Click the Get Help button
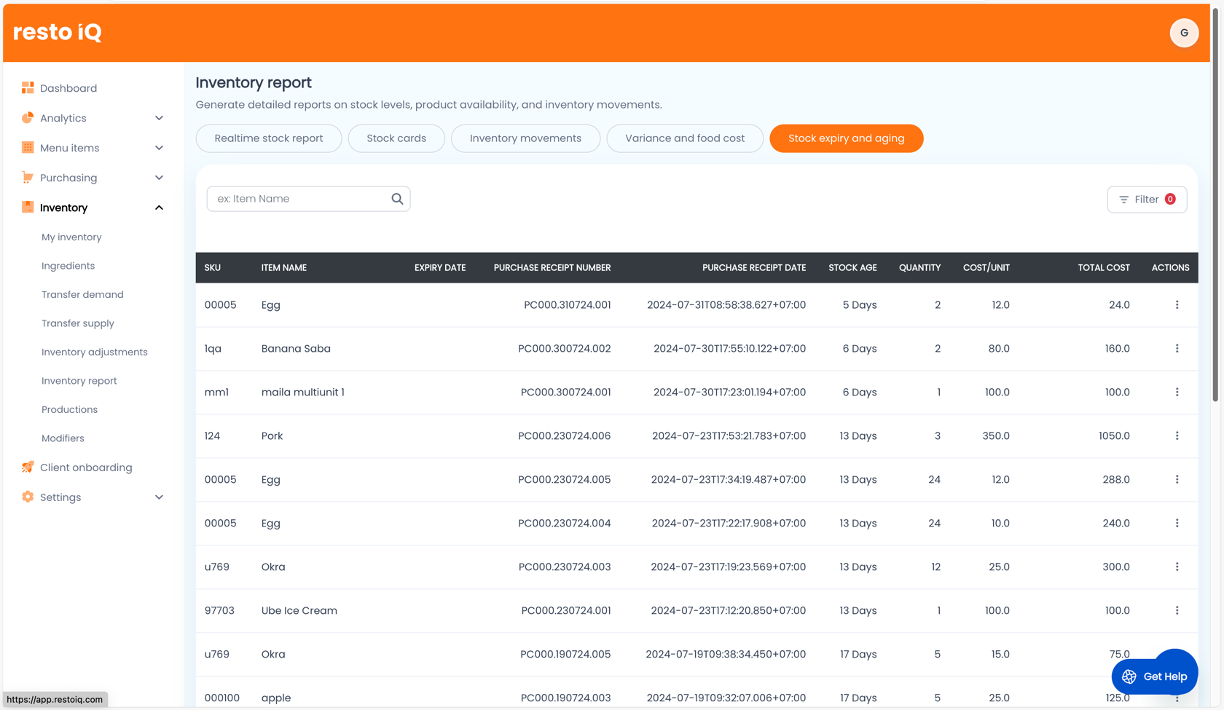Viewport: 1224px width, 710px height. (x=1154, y=676)
